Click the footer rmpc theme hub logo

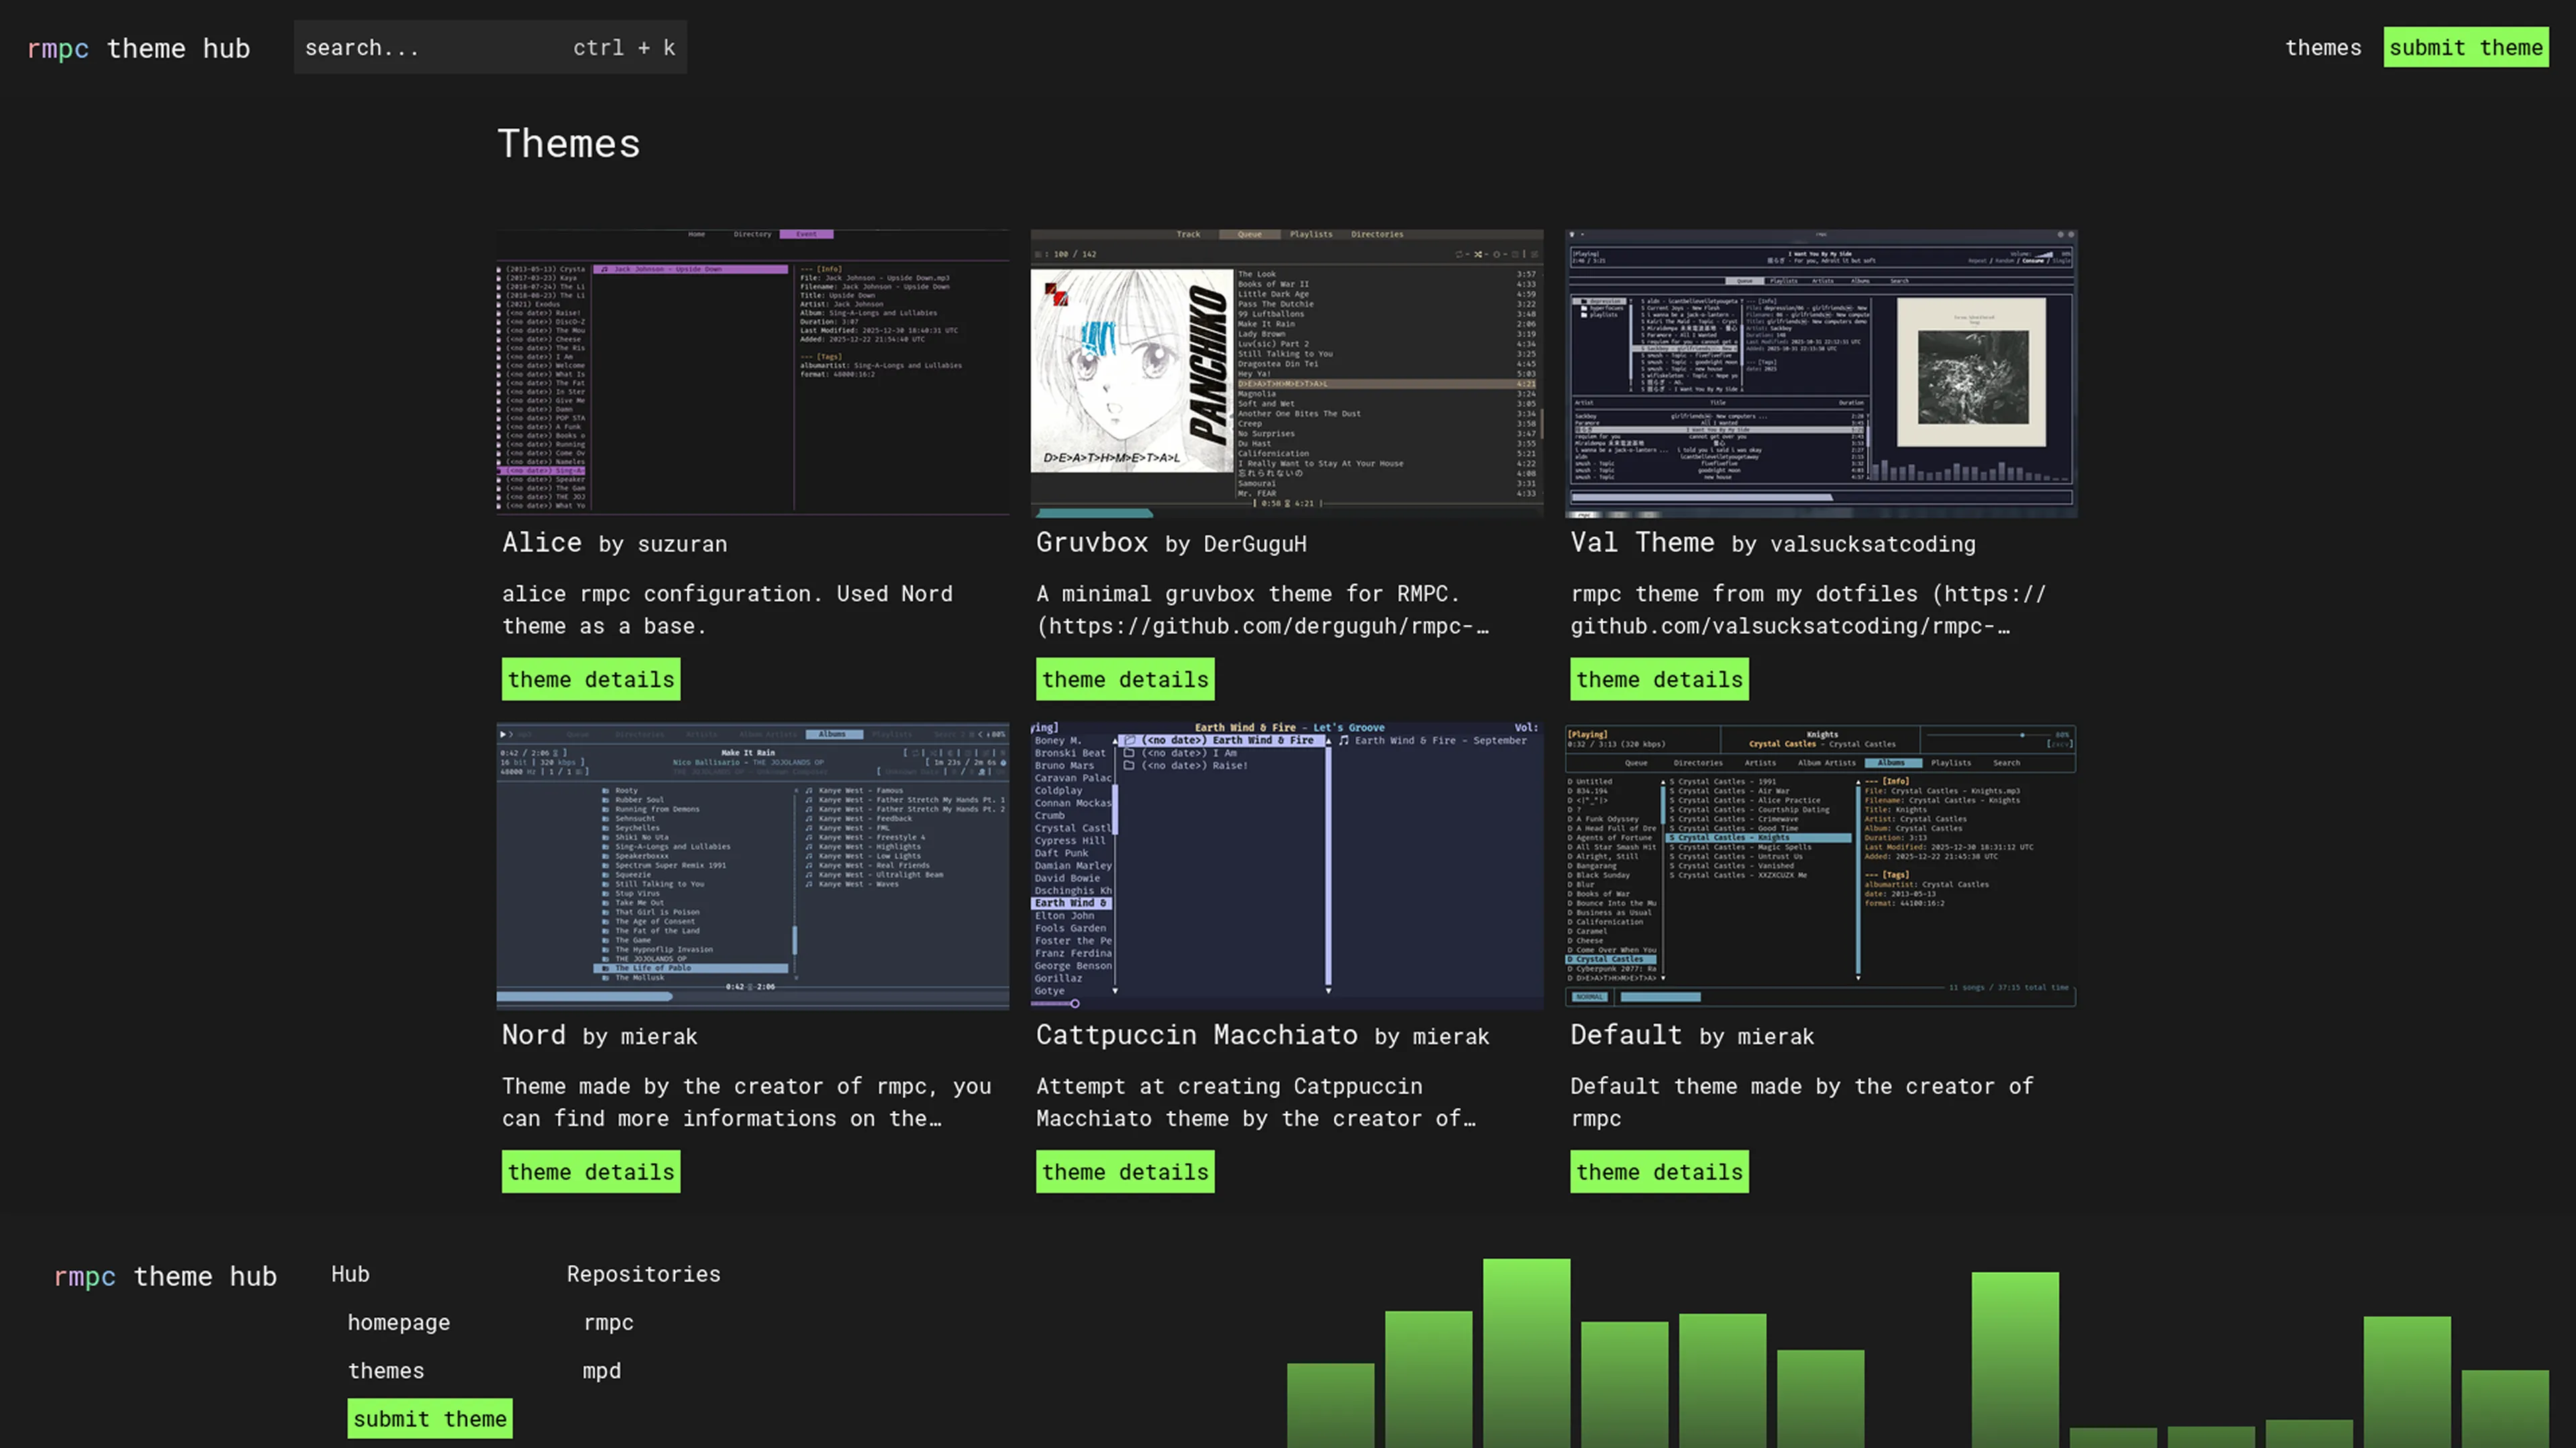coord(165,1276)
